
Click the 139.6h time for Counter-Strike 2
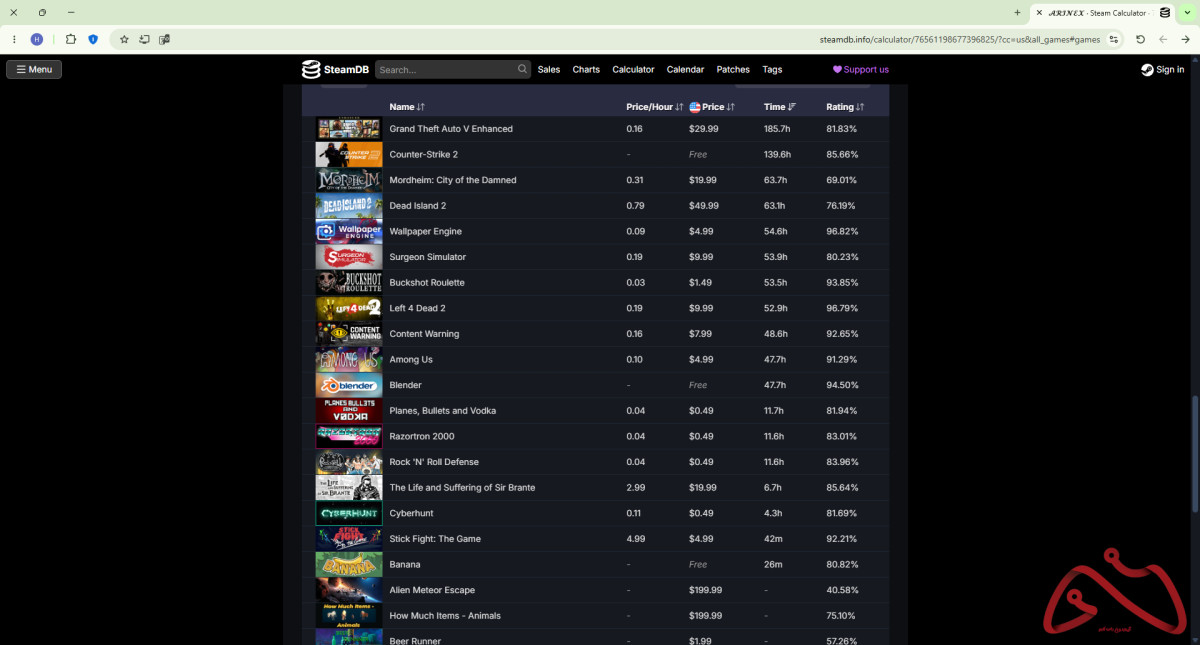click(x=777, y=155)
